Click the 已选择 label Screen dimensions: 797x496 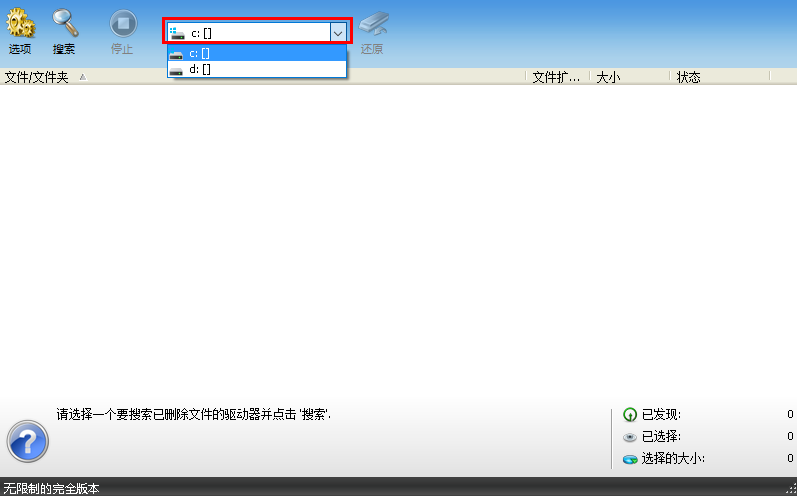coord(661,437)
